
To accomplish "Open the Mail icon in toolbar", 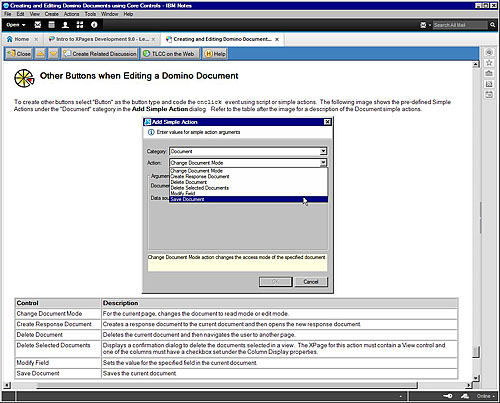I will [38, 25].
